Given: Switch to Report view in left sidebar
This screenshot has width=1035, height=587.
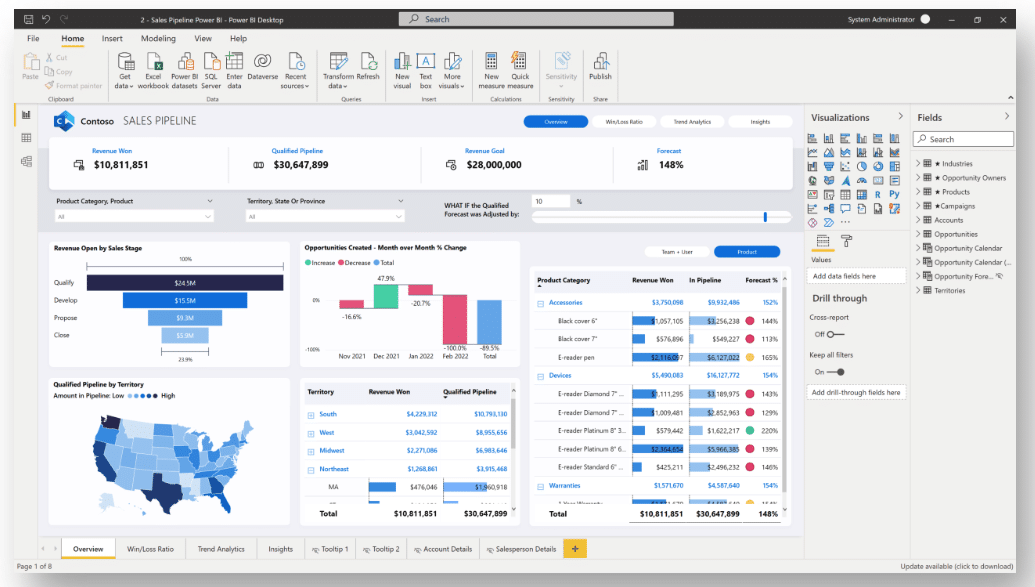Looking at the screenshot, I should click(x=26, y=115).
